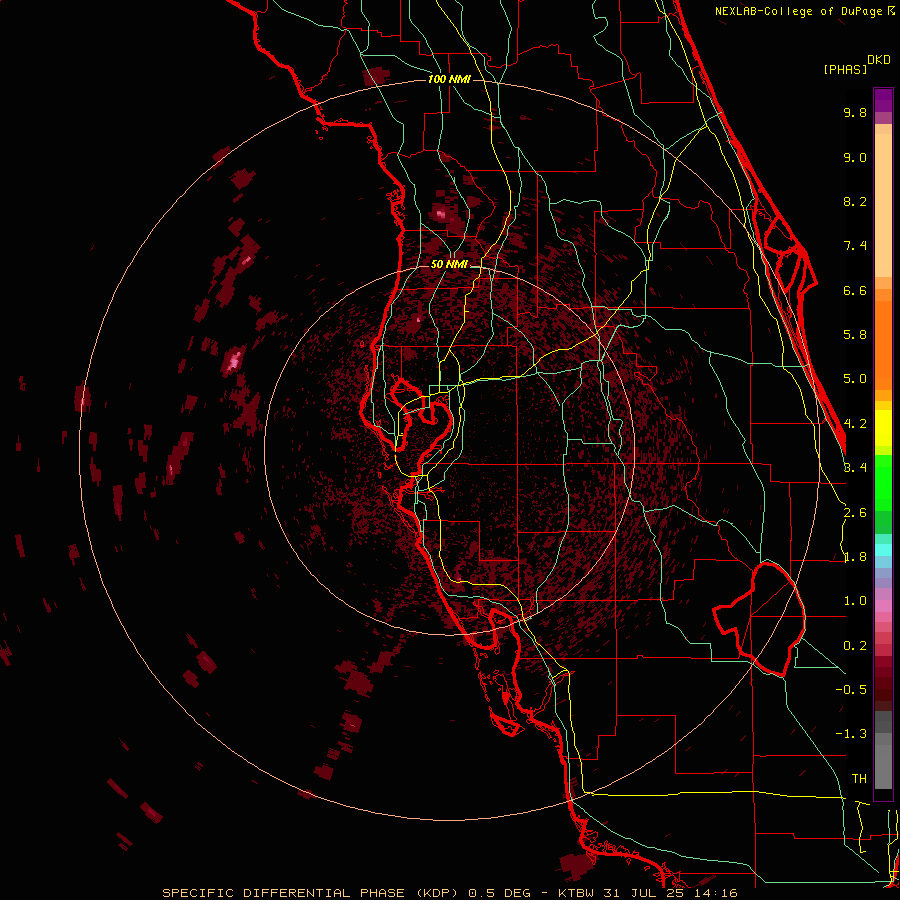The height and width of the screenshot is (900, 900).
Task: Pick the pink band near the 1.0 label
Action: (x=883, y=606)
